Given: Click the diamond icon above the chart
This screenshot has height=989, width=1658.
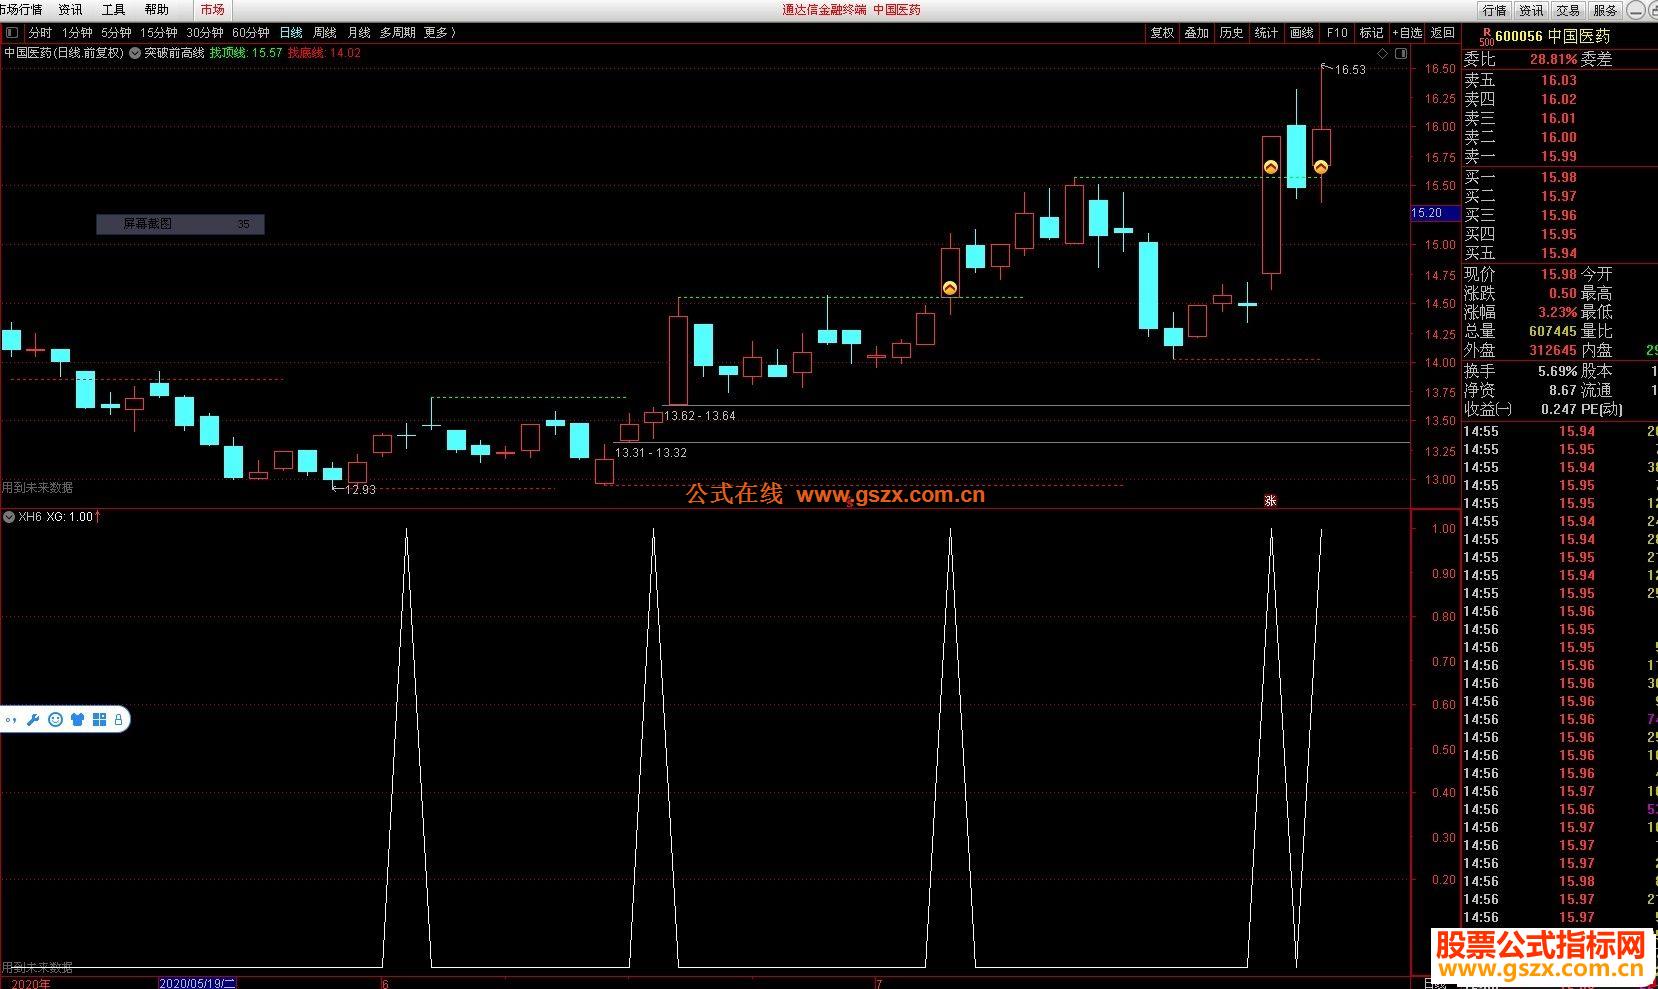Looking at the screenshot, I should (1381, 53).
